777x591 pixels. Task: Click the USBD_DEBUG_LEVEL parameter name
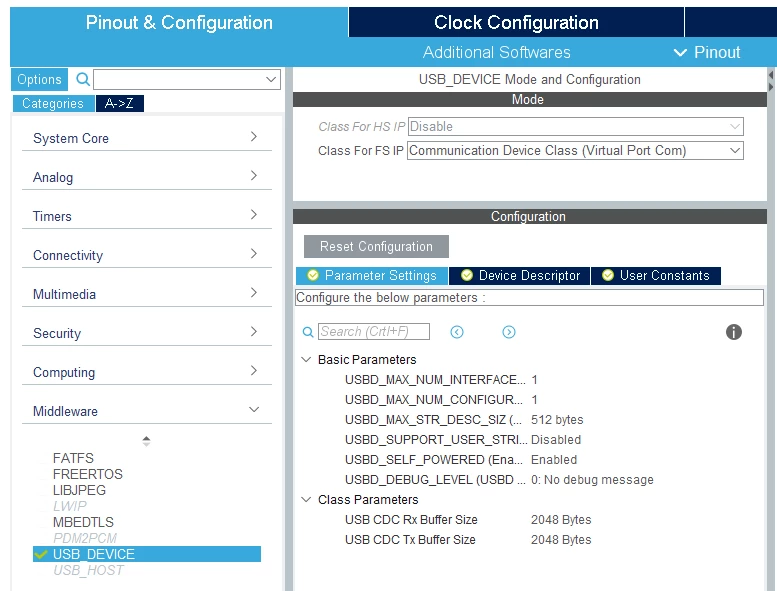(435, 480)
